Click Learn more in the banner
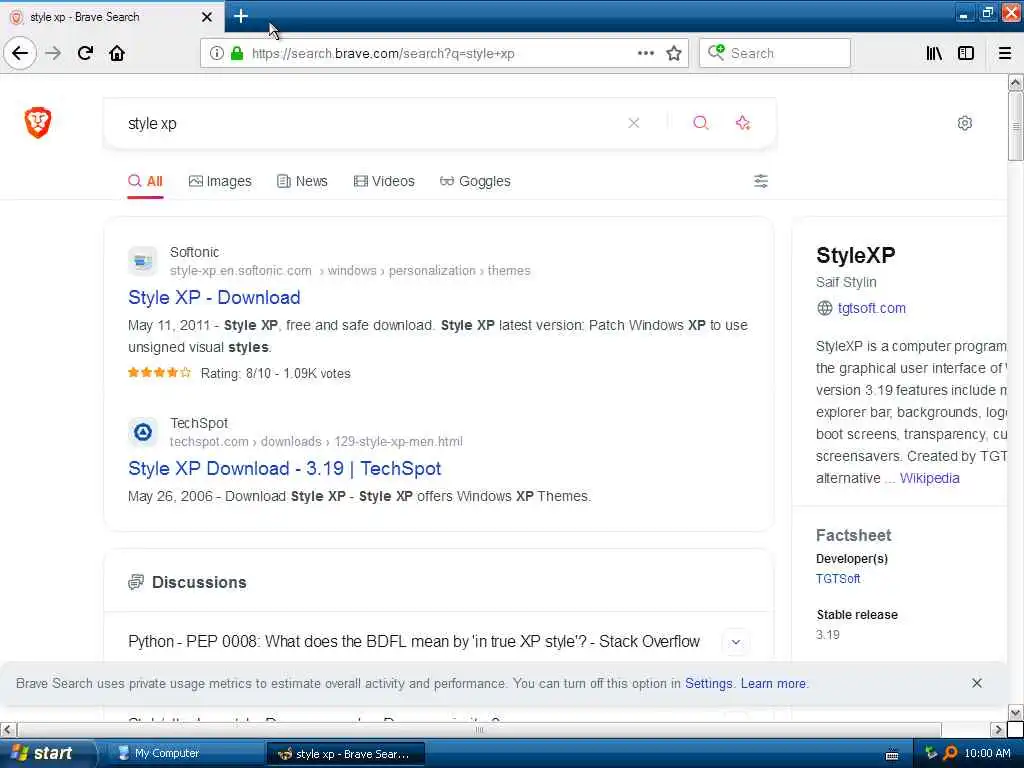 (x=773, y=683)
